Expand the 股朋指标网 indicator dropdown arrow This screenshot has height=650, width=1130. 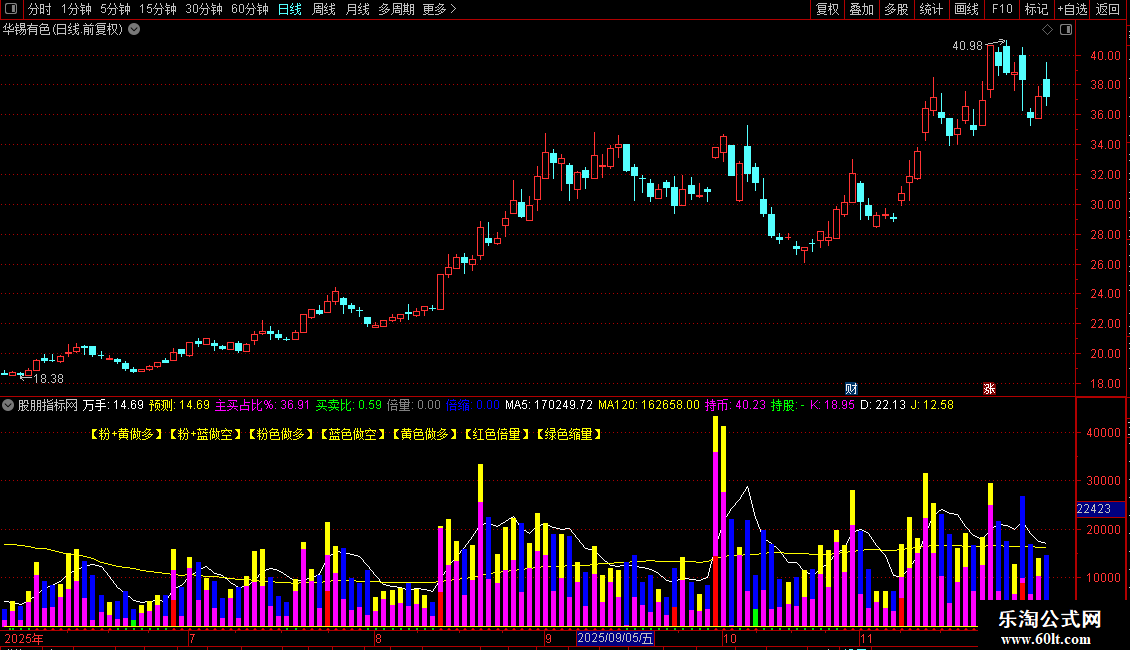pos(8,405)
